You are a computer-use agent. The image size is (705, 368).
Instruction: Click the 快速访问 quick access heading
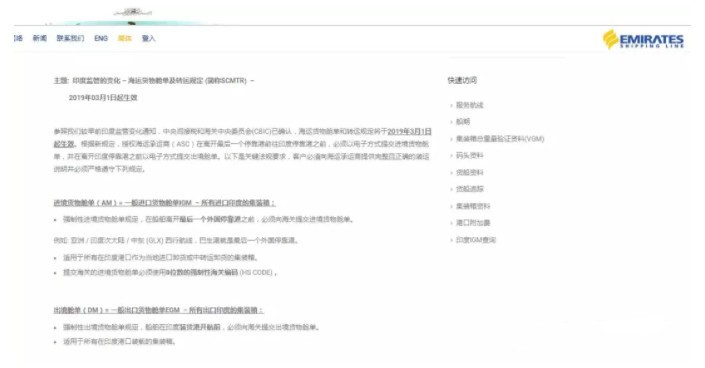(x=462, y=80)
